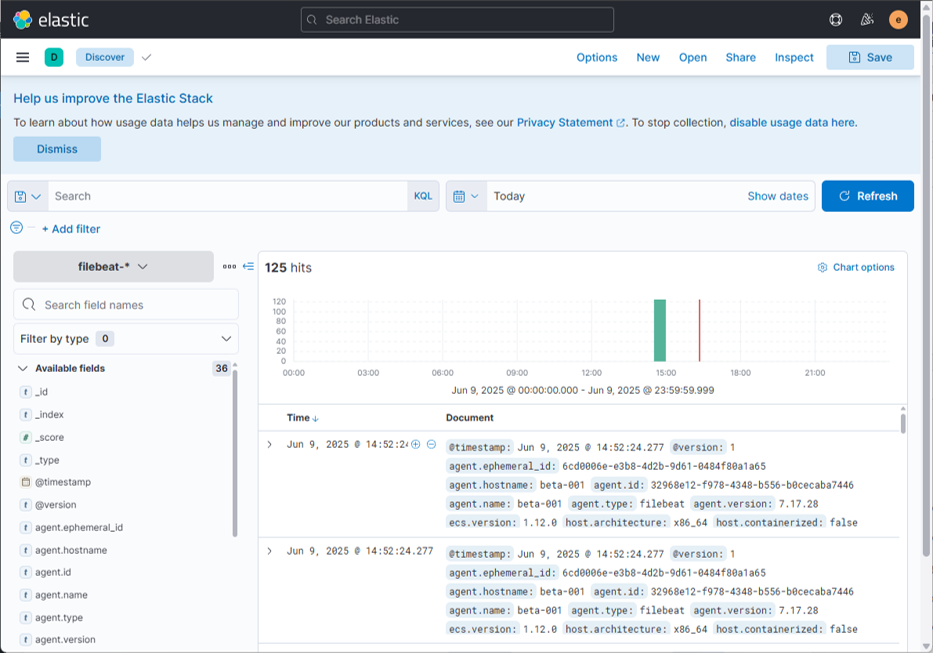Click the _id field type icon
933x653 pixels.
click(x=25, y=392)
